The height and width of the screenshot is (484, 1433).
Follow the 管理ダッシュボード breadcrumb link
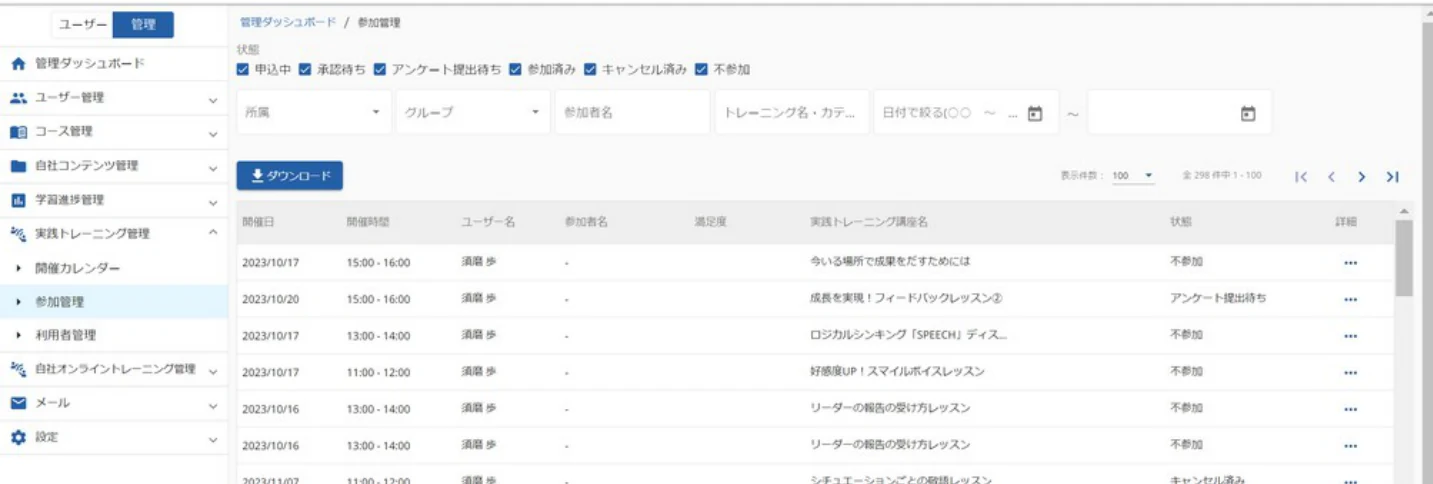pyautogui.click(x=288, y=22)
